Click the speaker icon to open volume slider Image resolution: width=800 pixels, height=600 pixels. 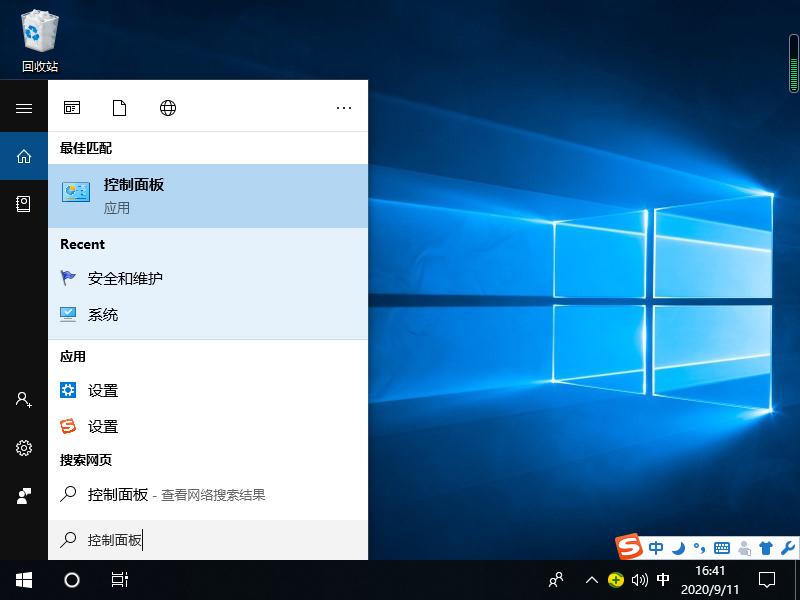640,580
